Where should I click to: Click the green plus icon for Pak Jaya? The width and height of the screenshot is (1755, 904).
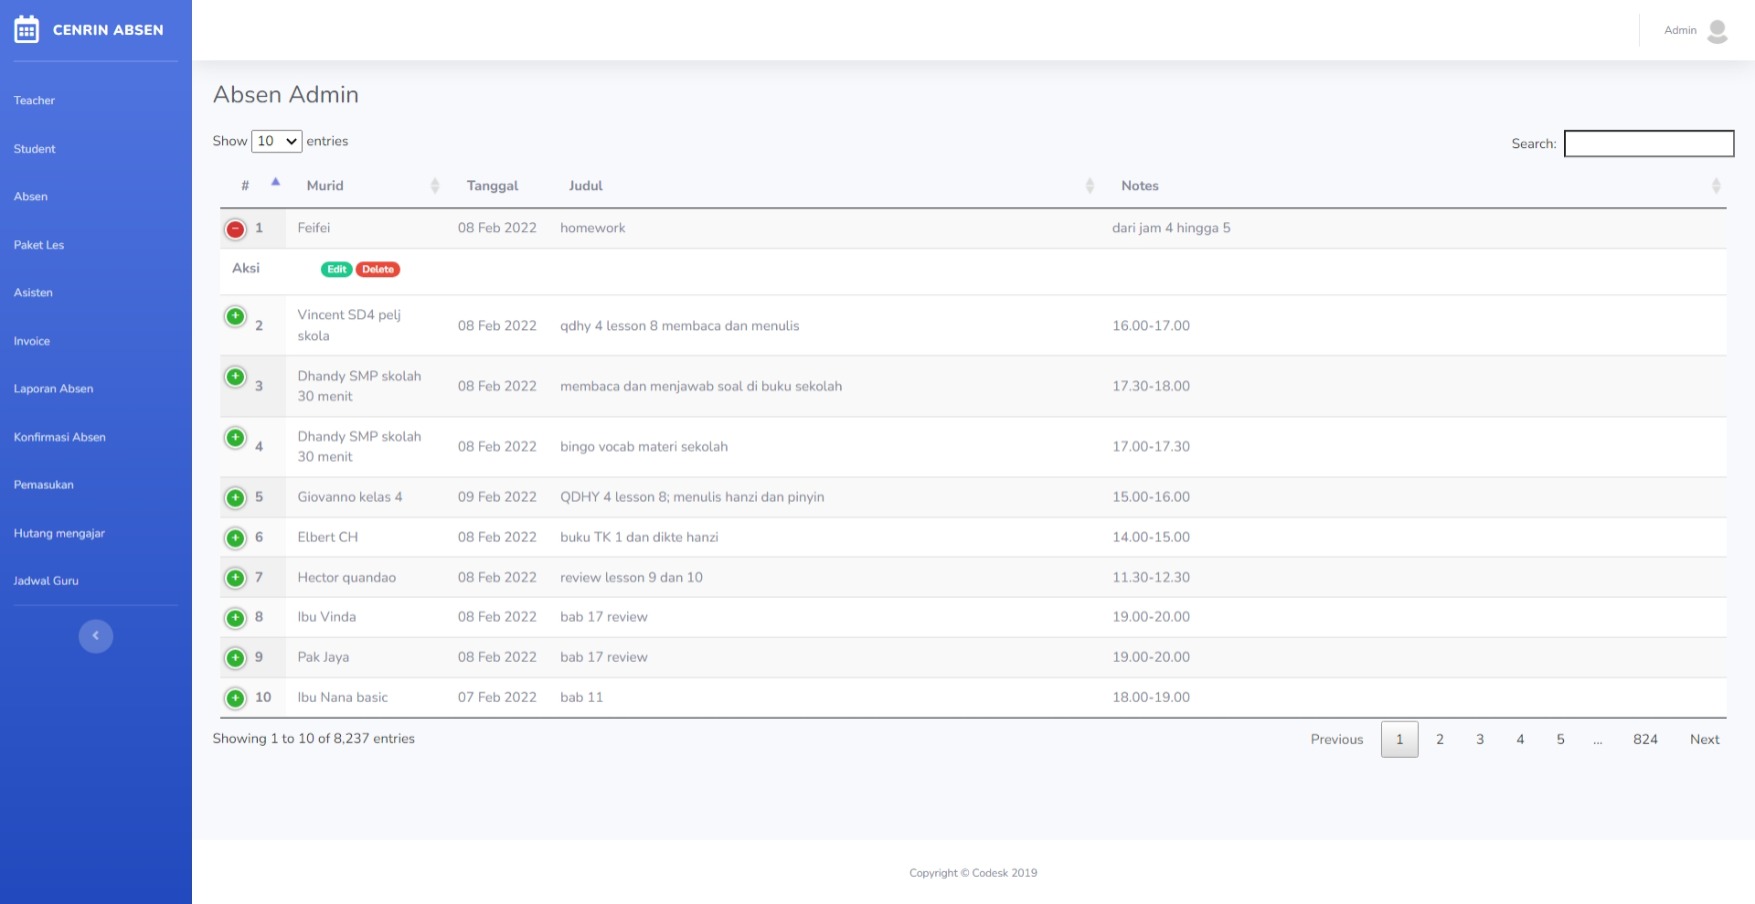tap(235, 658)
